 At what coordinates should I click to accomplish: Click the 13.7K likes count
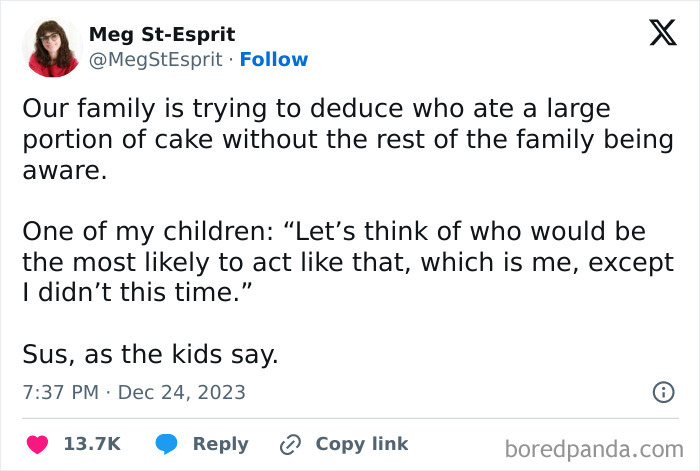[x=92, y=444]
